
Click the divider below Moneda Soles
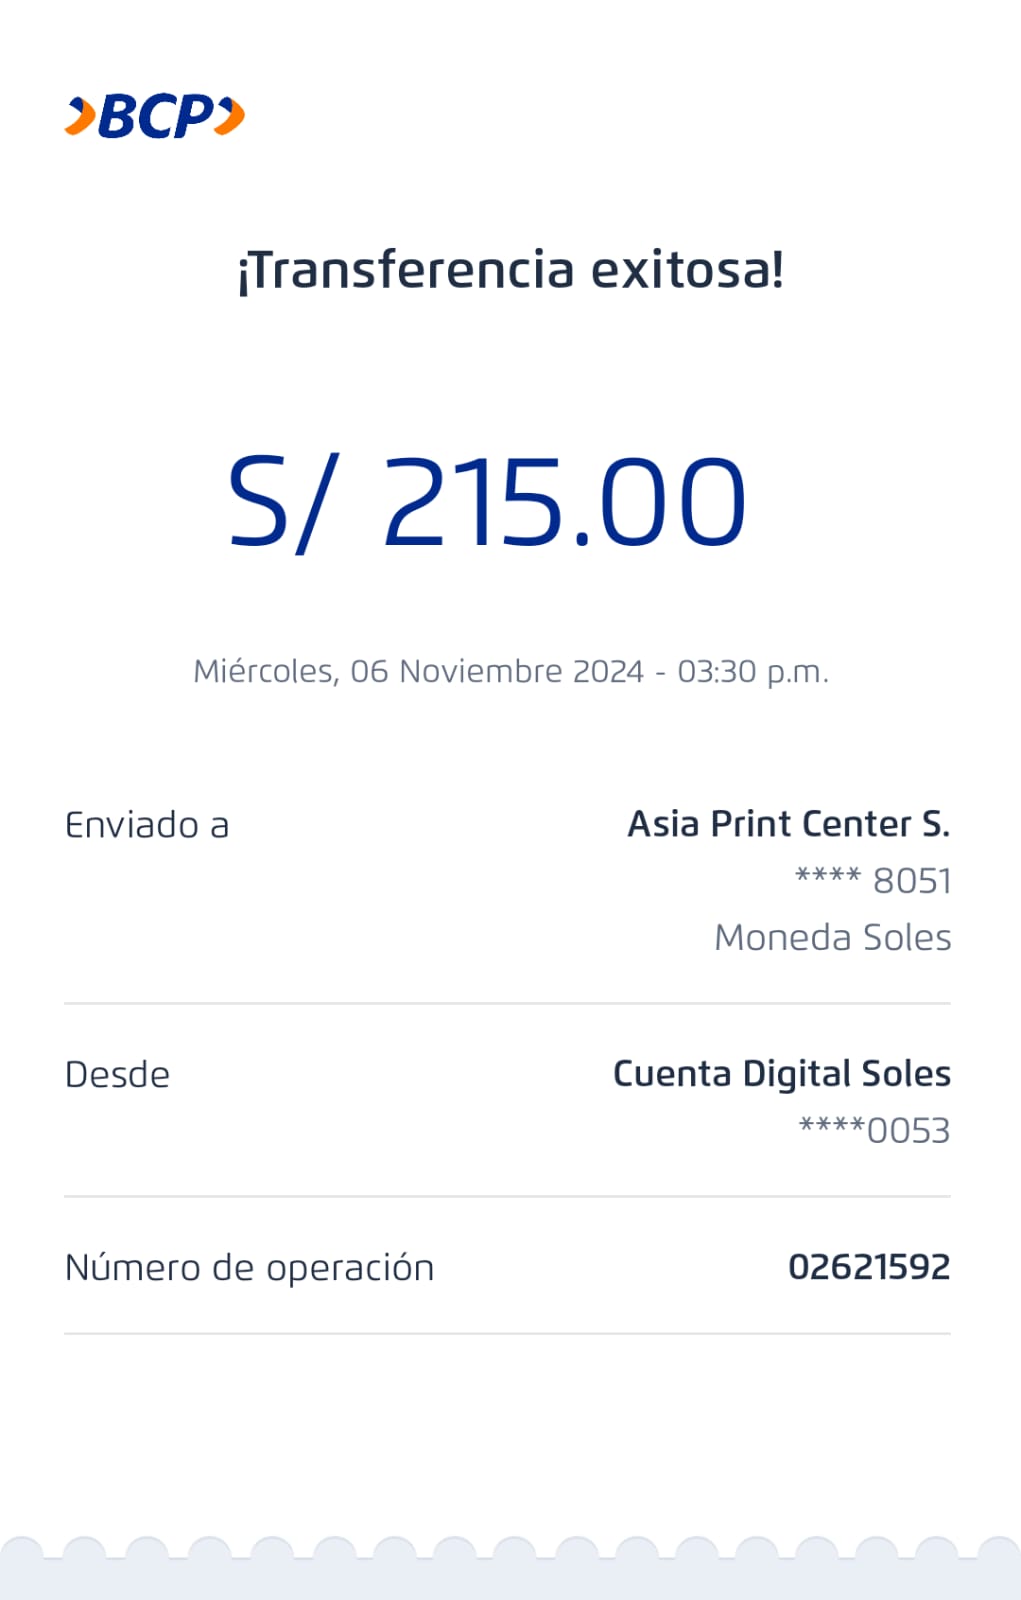point(507,1003)
